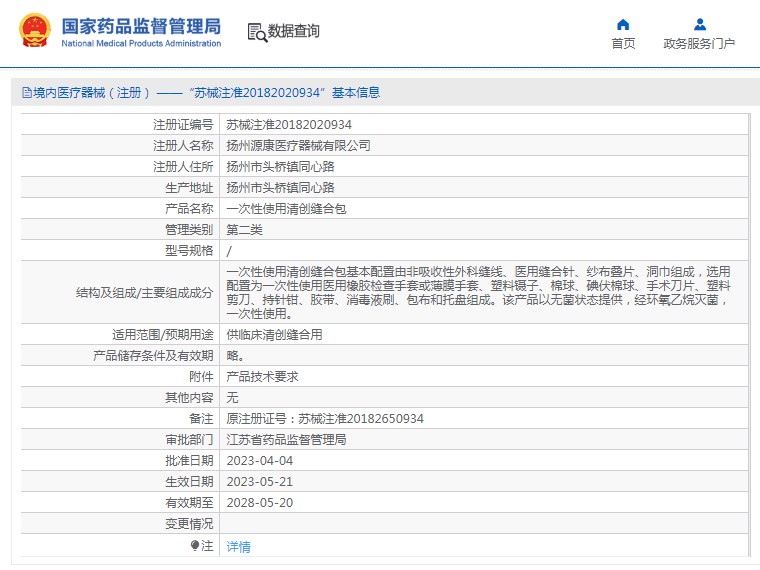The image size is (760, 570).
Task: Click the 管理类别 row label
Action: [x=189, y=230]
